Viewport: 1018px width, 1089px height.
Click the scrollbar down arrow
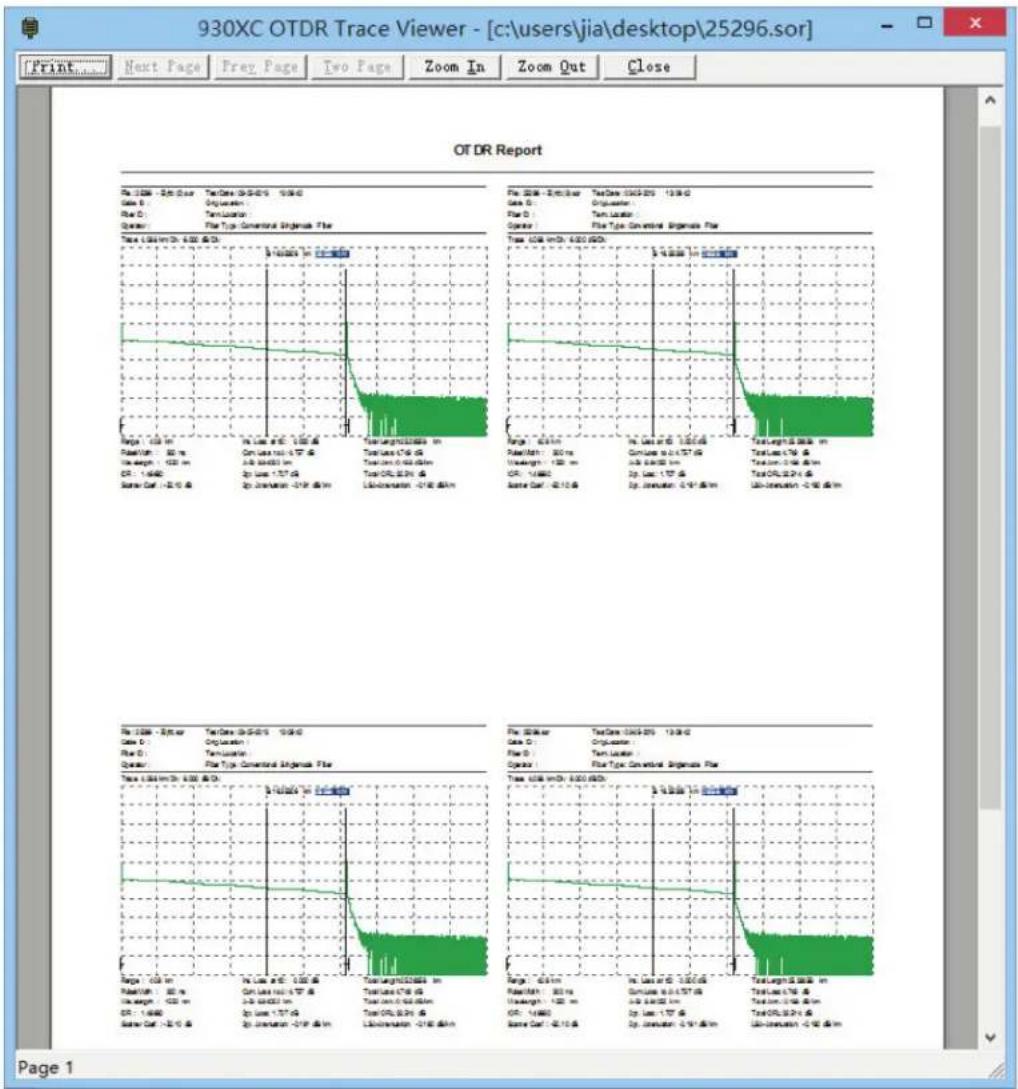coord(990,1038)
